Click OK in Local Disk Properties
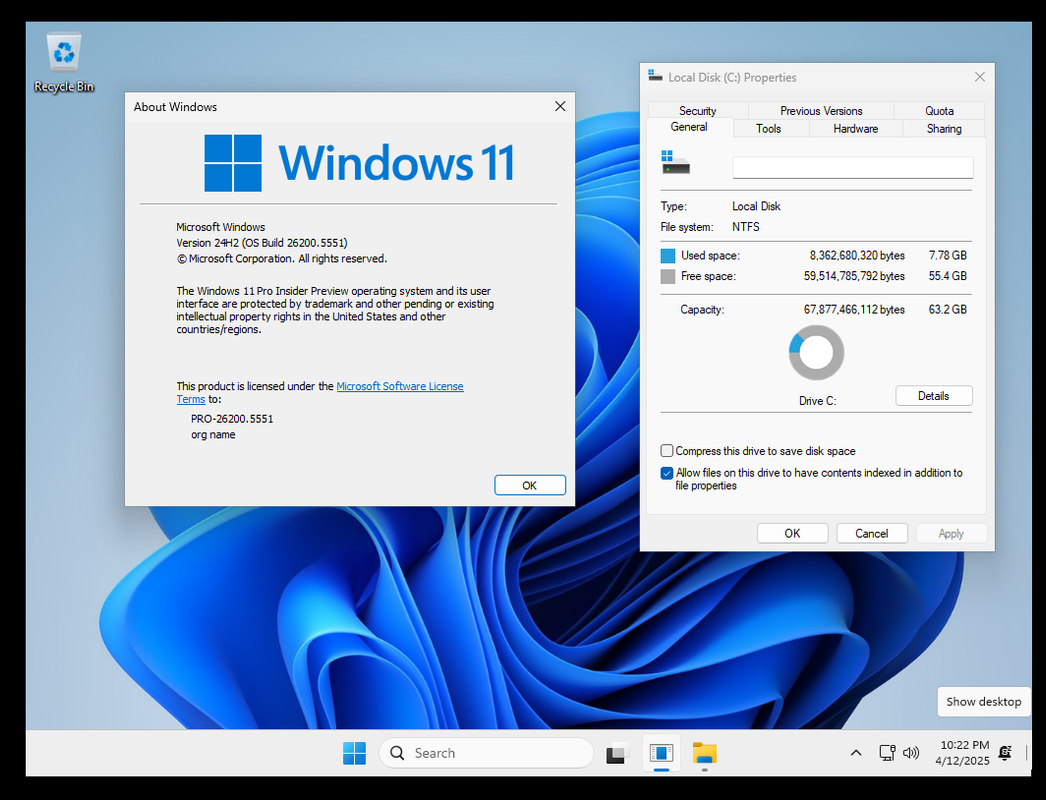 pyautogui.click(x=793, y=533)
